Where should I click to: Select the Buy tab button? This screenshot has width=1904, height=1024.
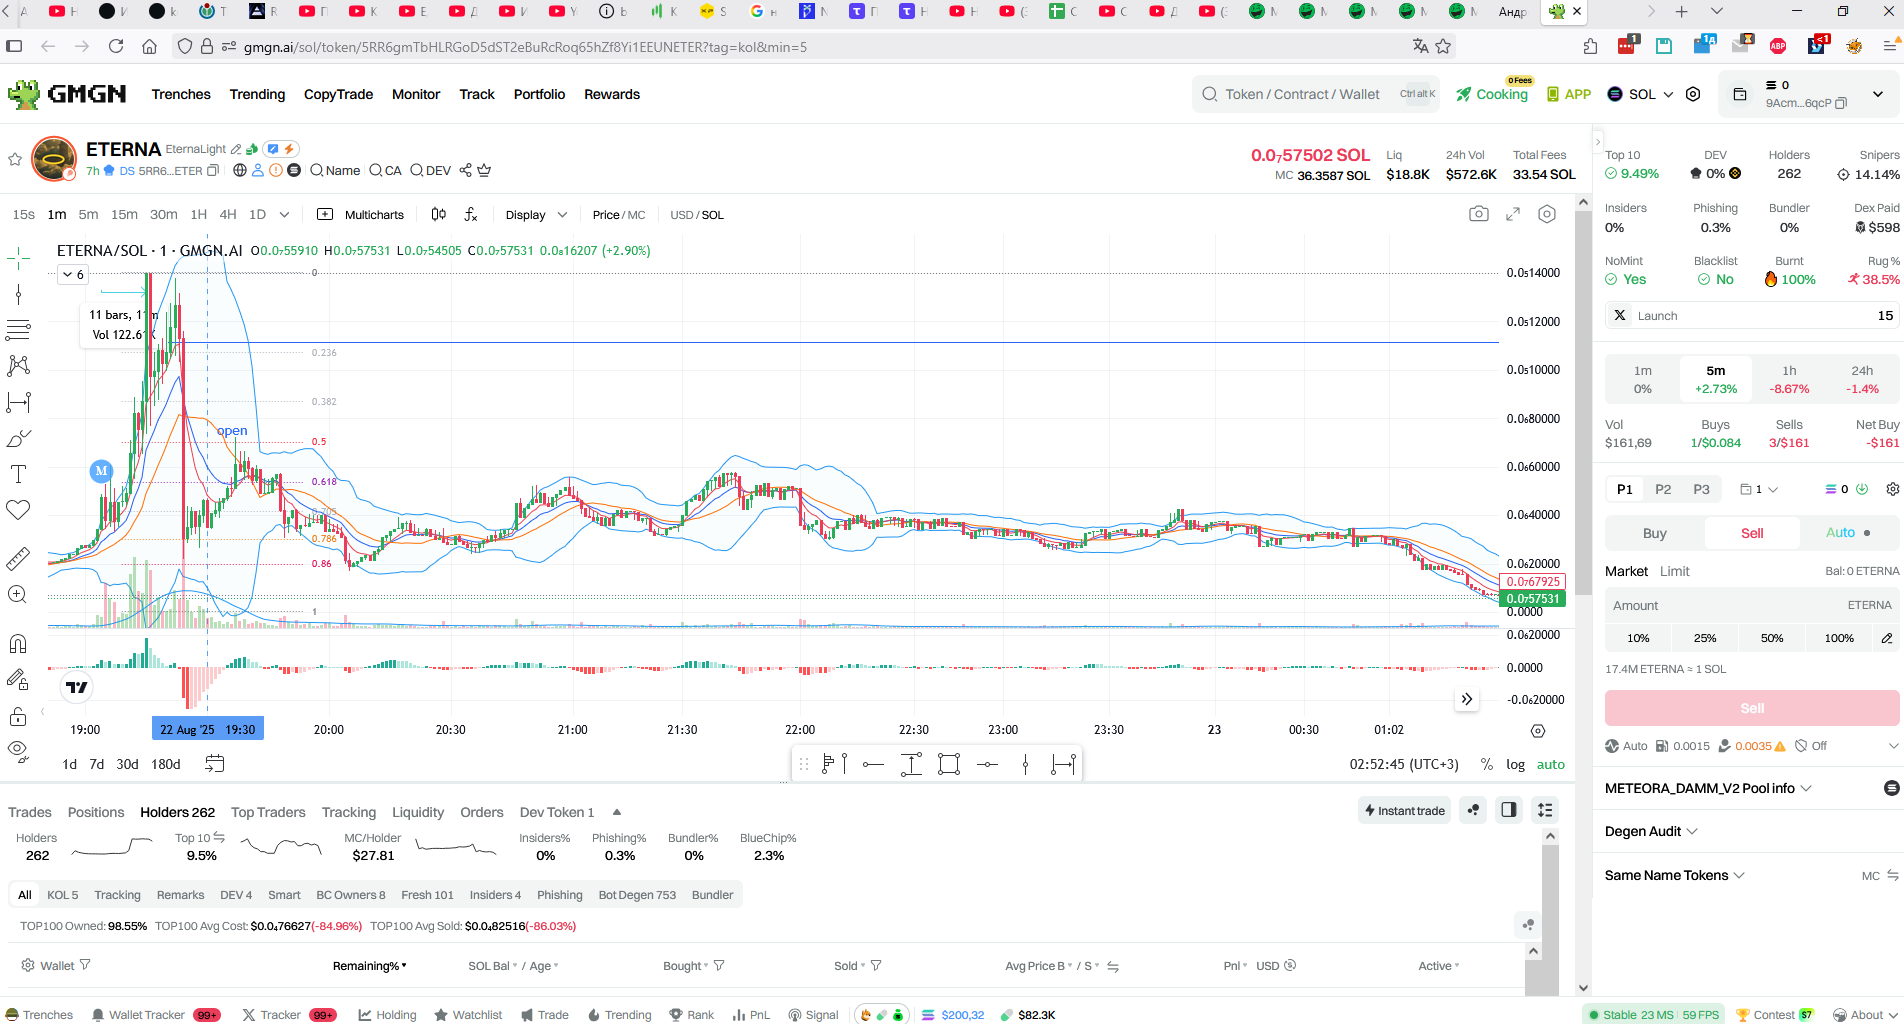pos(1654,533)
